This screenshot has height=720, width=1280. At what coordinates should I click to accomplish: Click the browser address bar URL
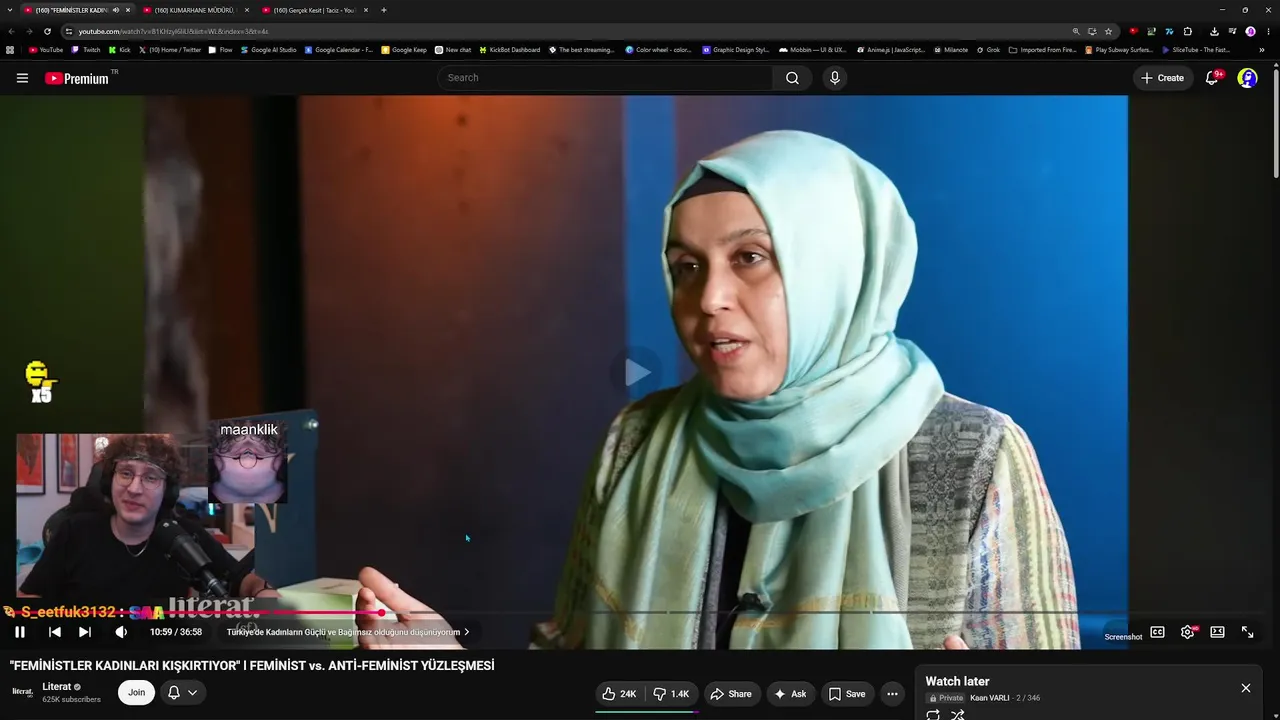pos(173,31)
